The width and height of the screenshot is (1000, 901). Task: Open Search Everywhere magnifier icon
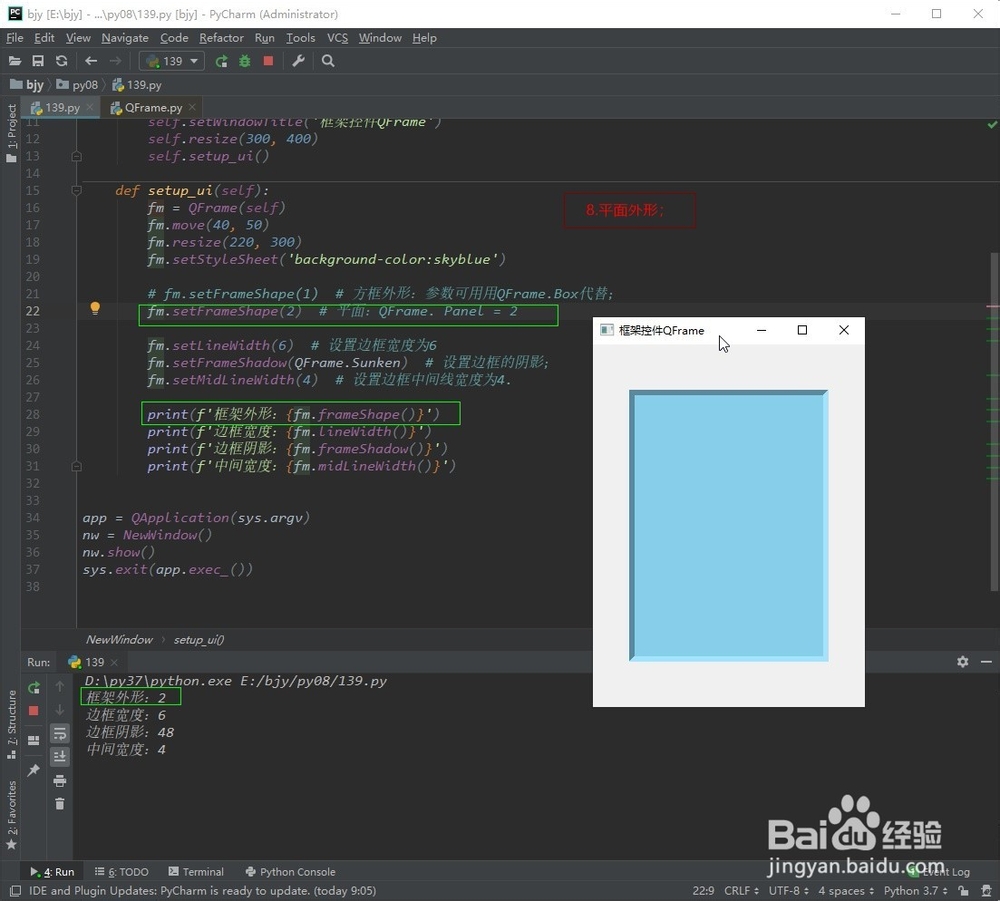pyautogui.click(x=328, y=61)
